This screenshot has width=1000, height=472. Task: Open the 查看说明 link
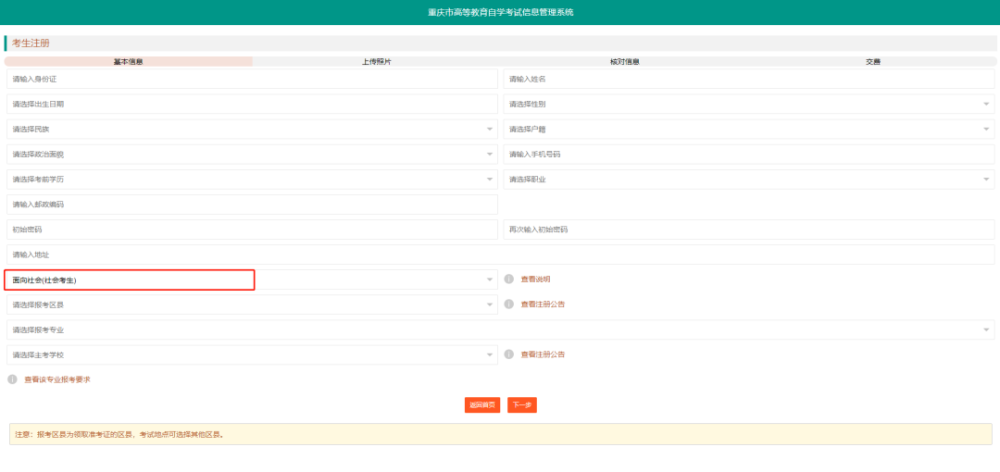(x=535, y=279)
